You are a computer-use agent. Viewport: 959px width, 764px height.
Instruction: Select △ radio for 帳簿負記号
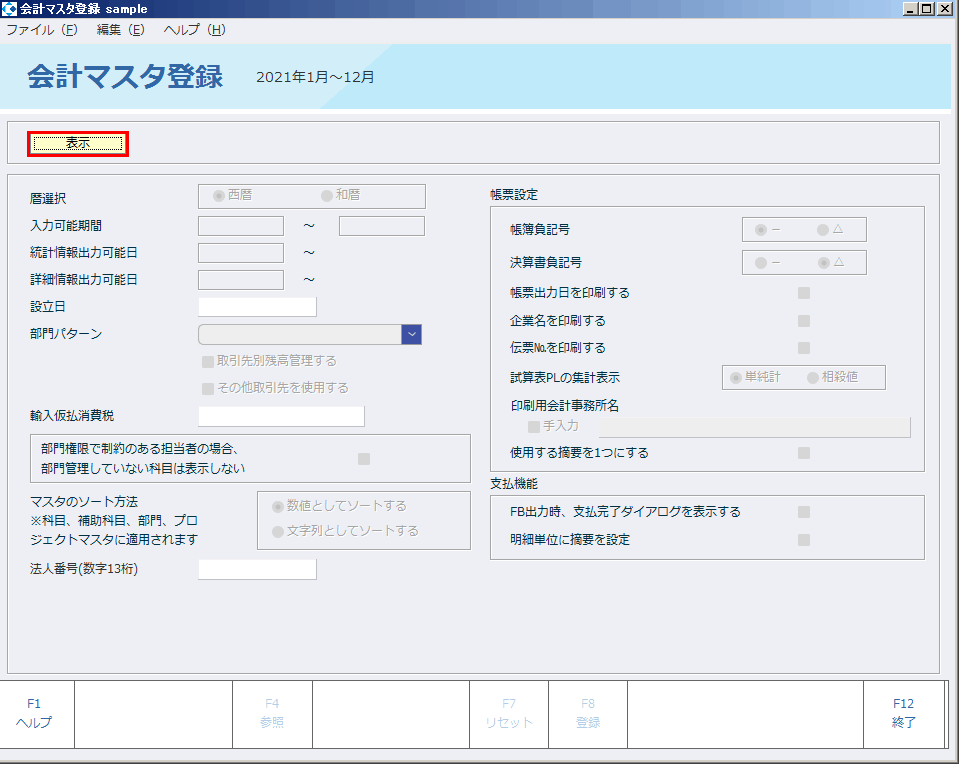click(823, 230)
